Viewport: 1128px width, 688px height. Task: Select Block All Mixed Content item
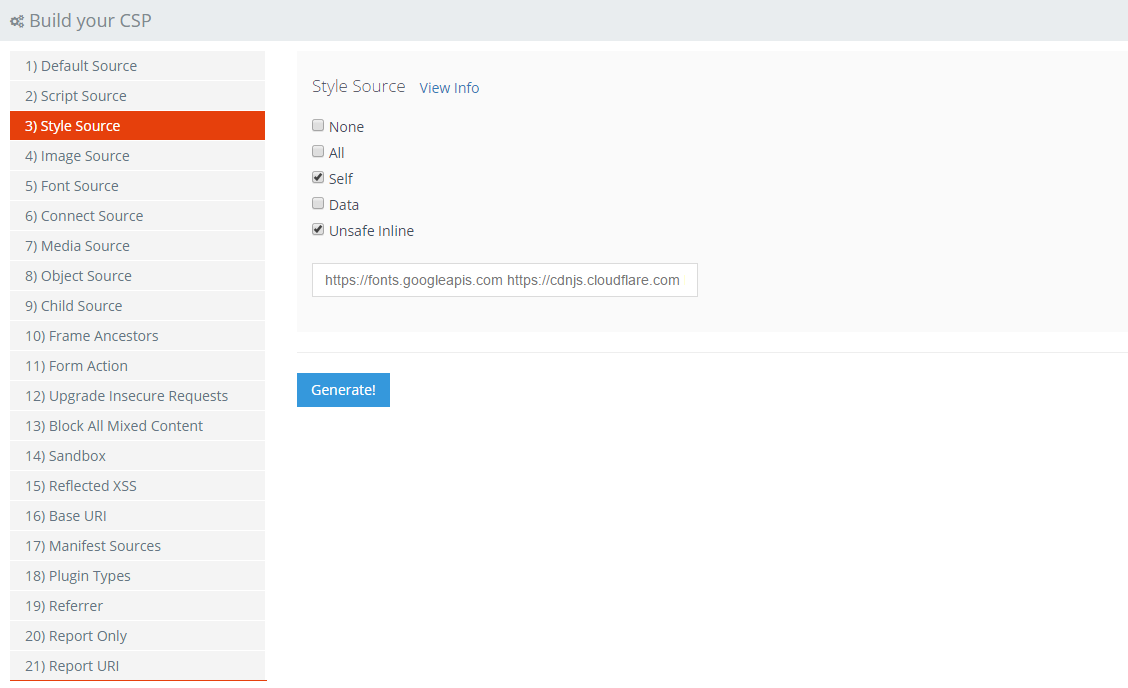137,426
